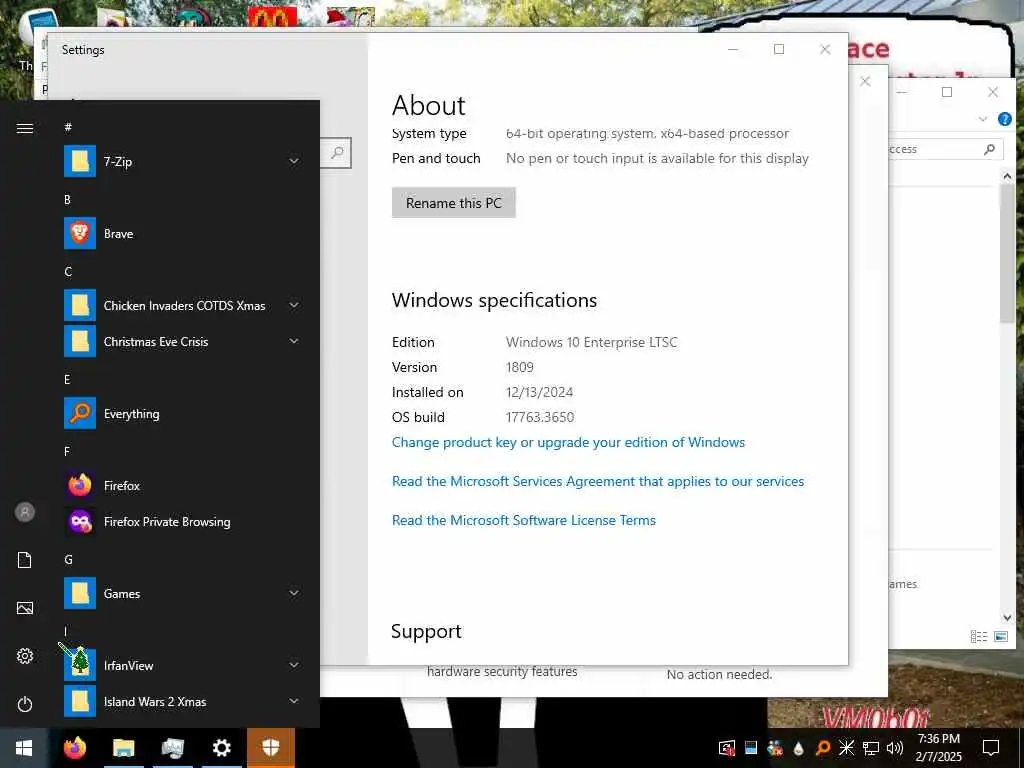Jump to letter E header in app list
1024x768 pixels.
click(67, 379)
